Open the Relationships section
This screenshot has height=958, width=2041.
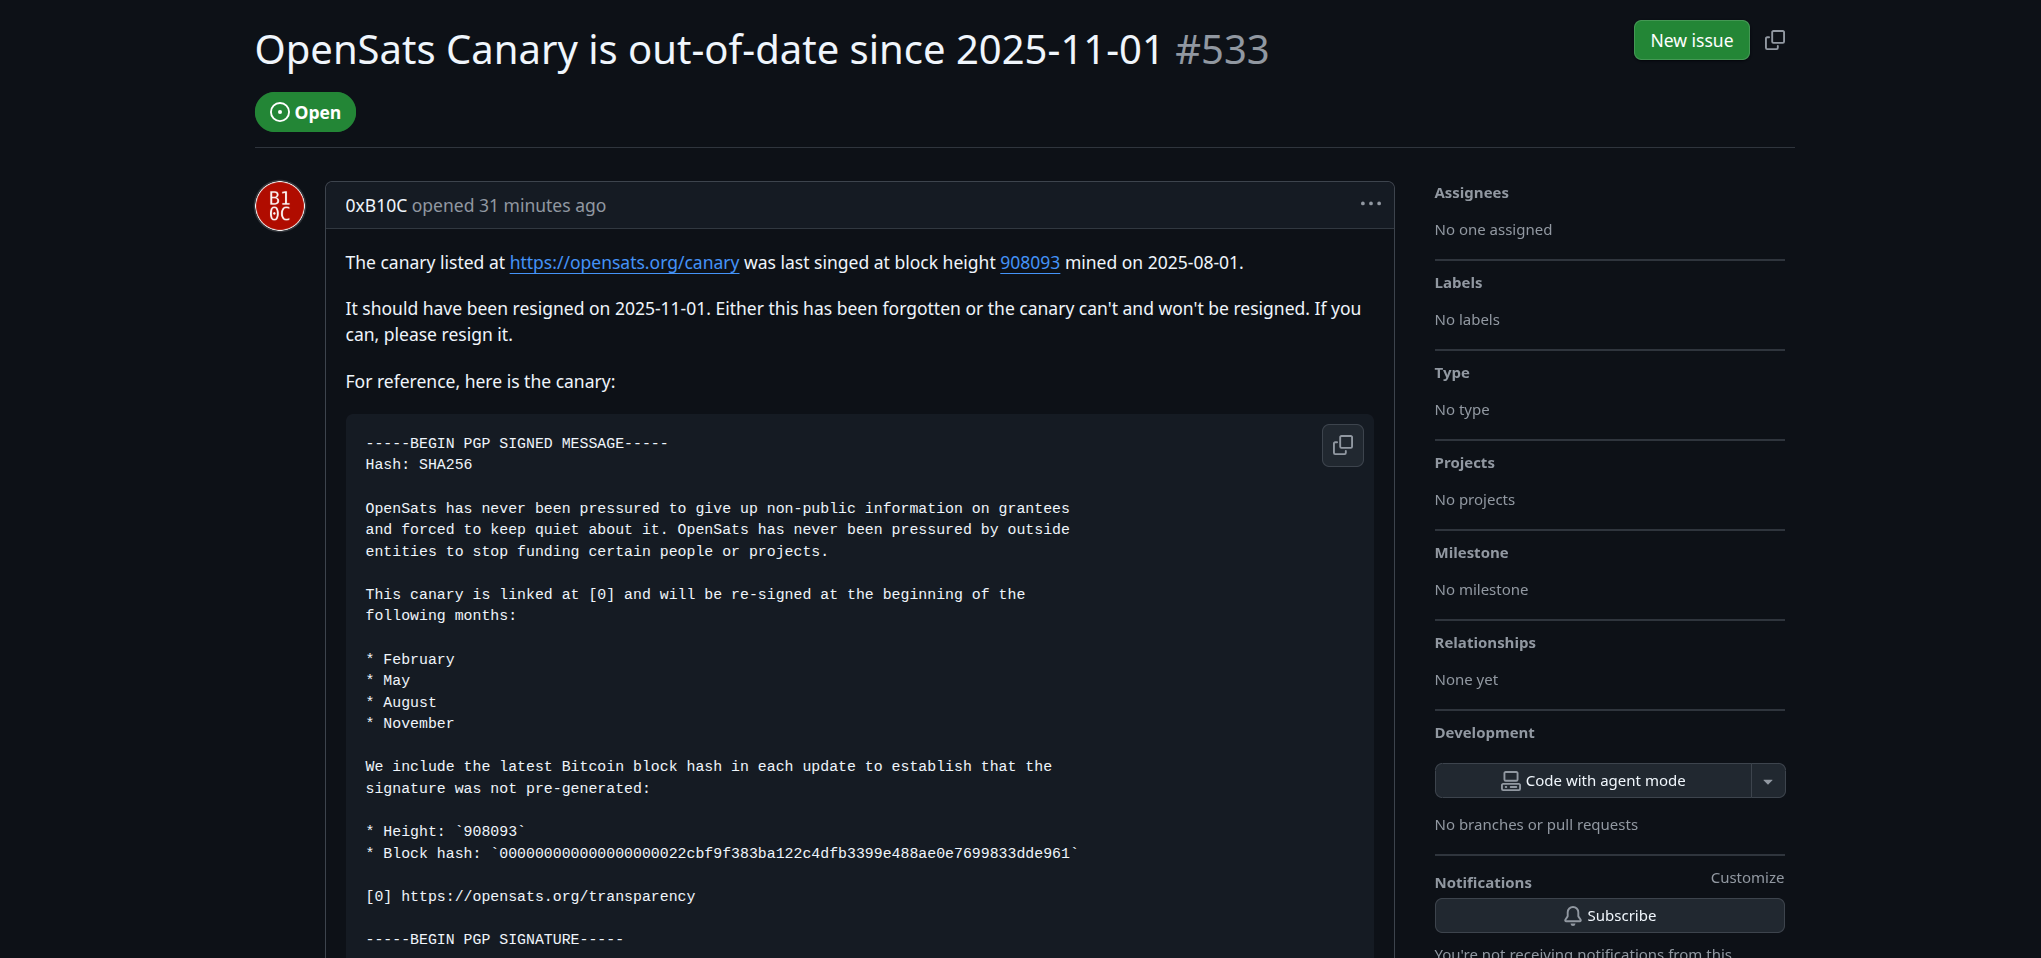(x=1484, y=643)
